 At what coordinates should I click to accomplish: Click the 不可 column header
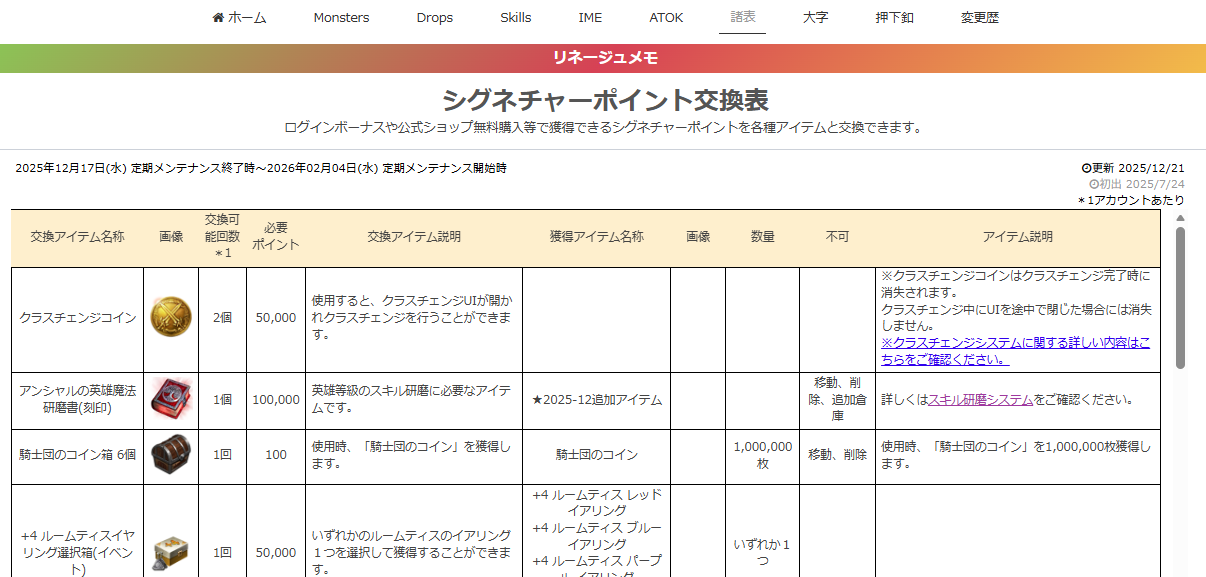pos(837,237)
